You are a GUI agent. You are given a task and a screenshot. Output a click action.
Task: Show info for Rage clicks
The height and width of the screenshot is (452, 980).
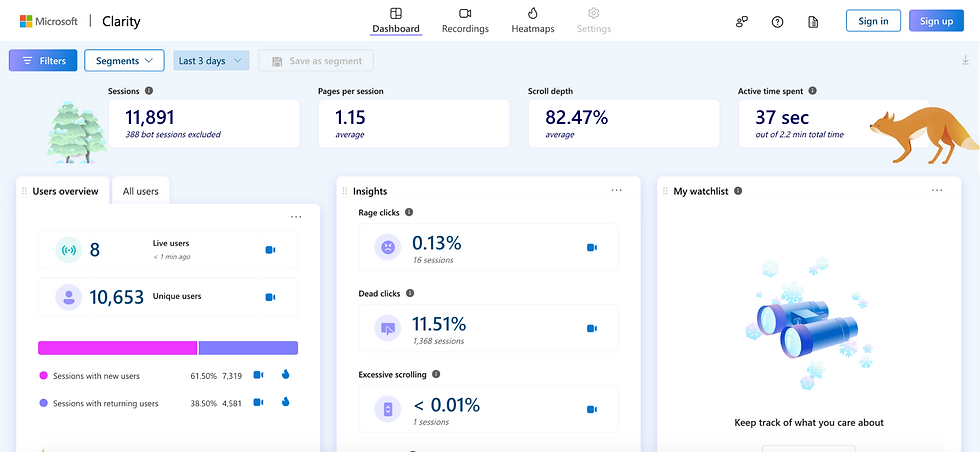click(409, 212)
